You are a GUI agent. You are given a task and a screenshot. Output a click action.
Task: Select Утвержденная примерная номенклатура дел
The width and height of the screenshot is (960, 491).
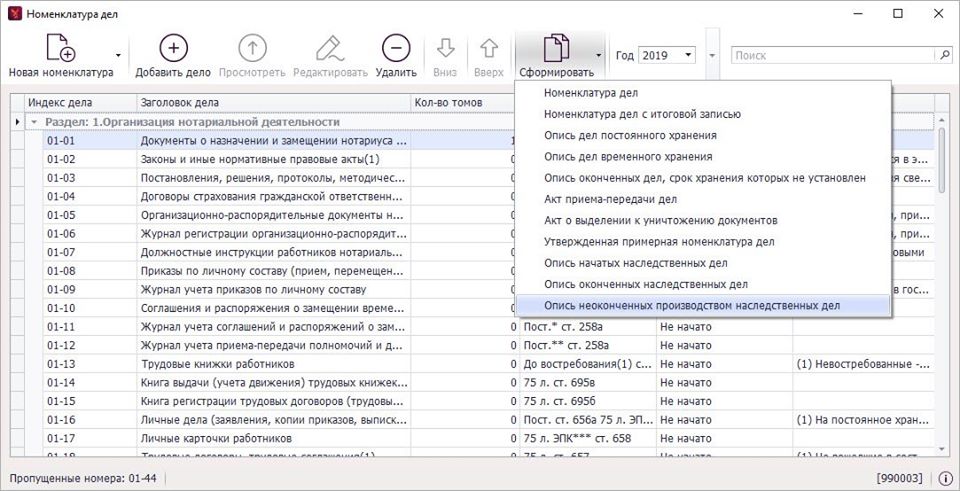click(x=703, y=242)
